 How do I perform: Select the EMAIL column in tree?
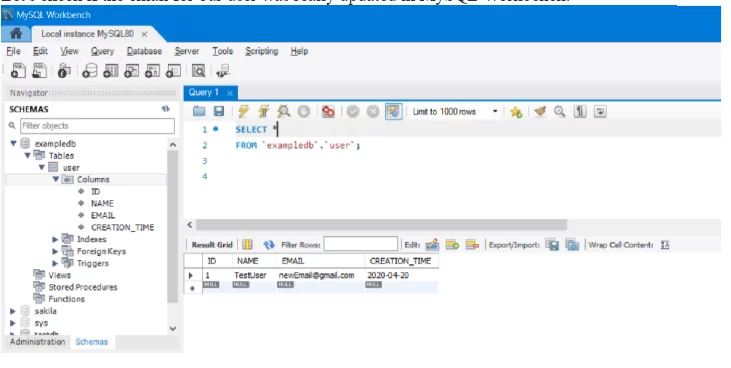103,215
